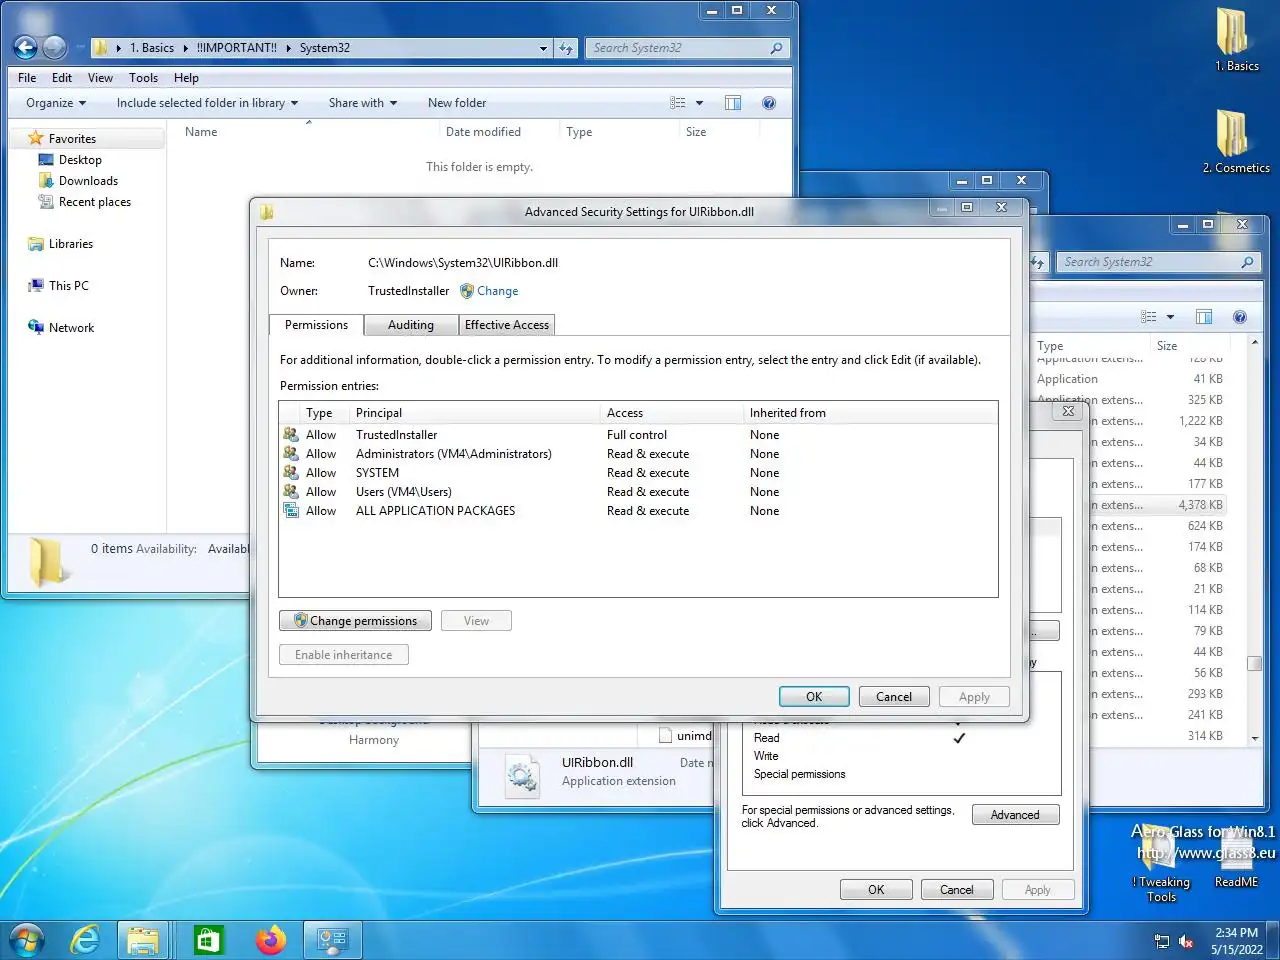Open view dropdown arrow in rear System32 window

1170,317
